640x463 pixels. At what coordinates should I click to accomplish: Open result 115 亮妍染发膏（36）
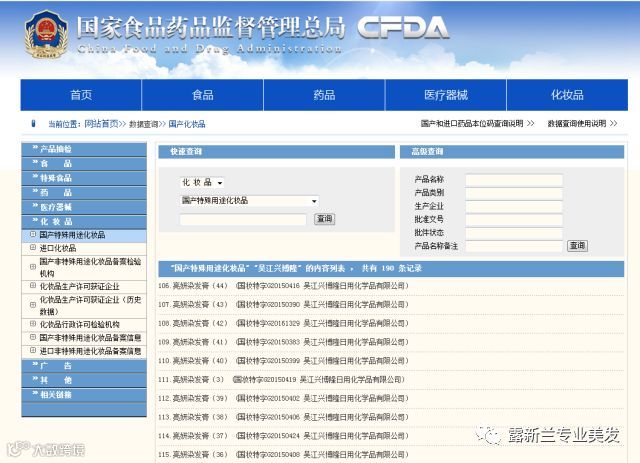[x=284, y=454]
